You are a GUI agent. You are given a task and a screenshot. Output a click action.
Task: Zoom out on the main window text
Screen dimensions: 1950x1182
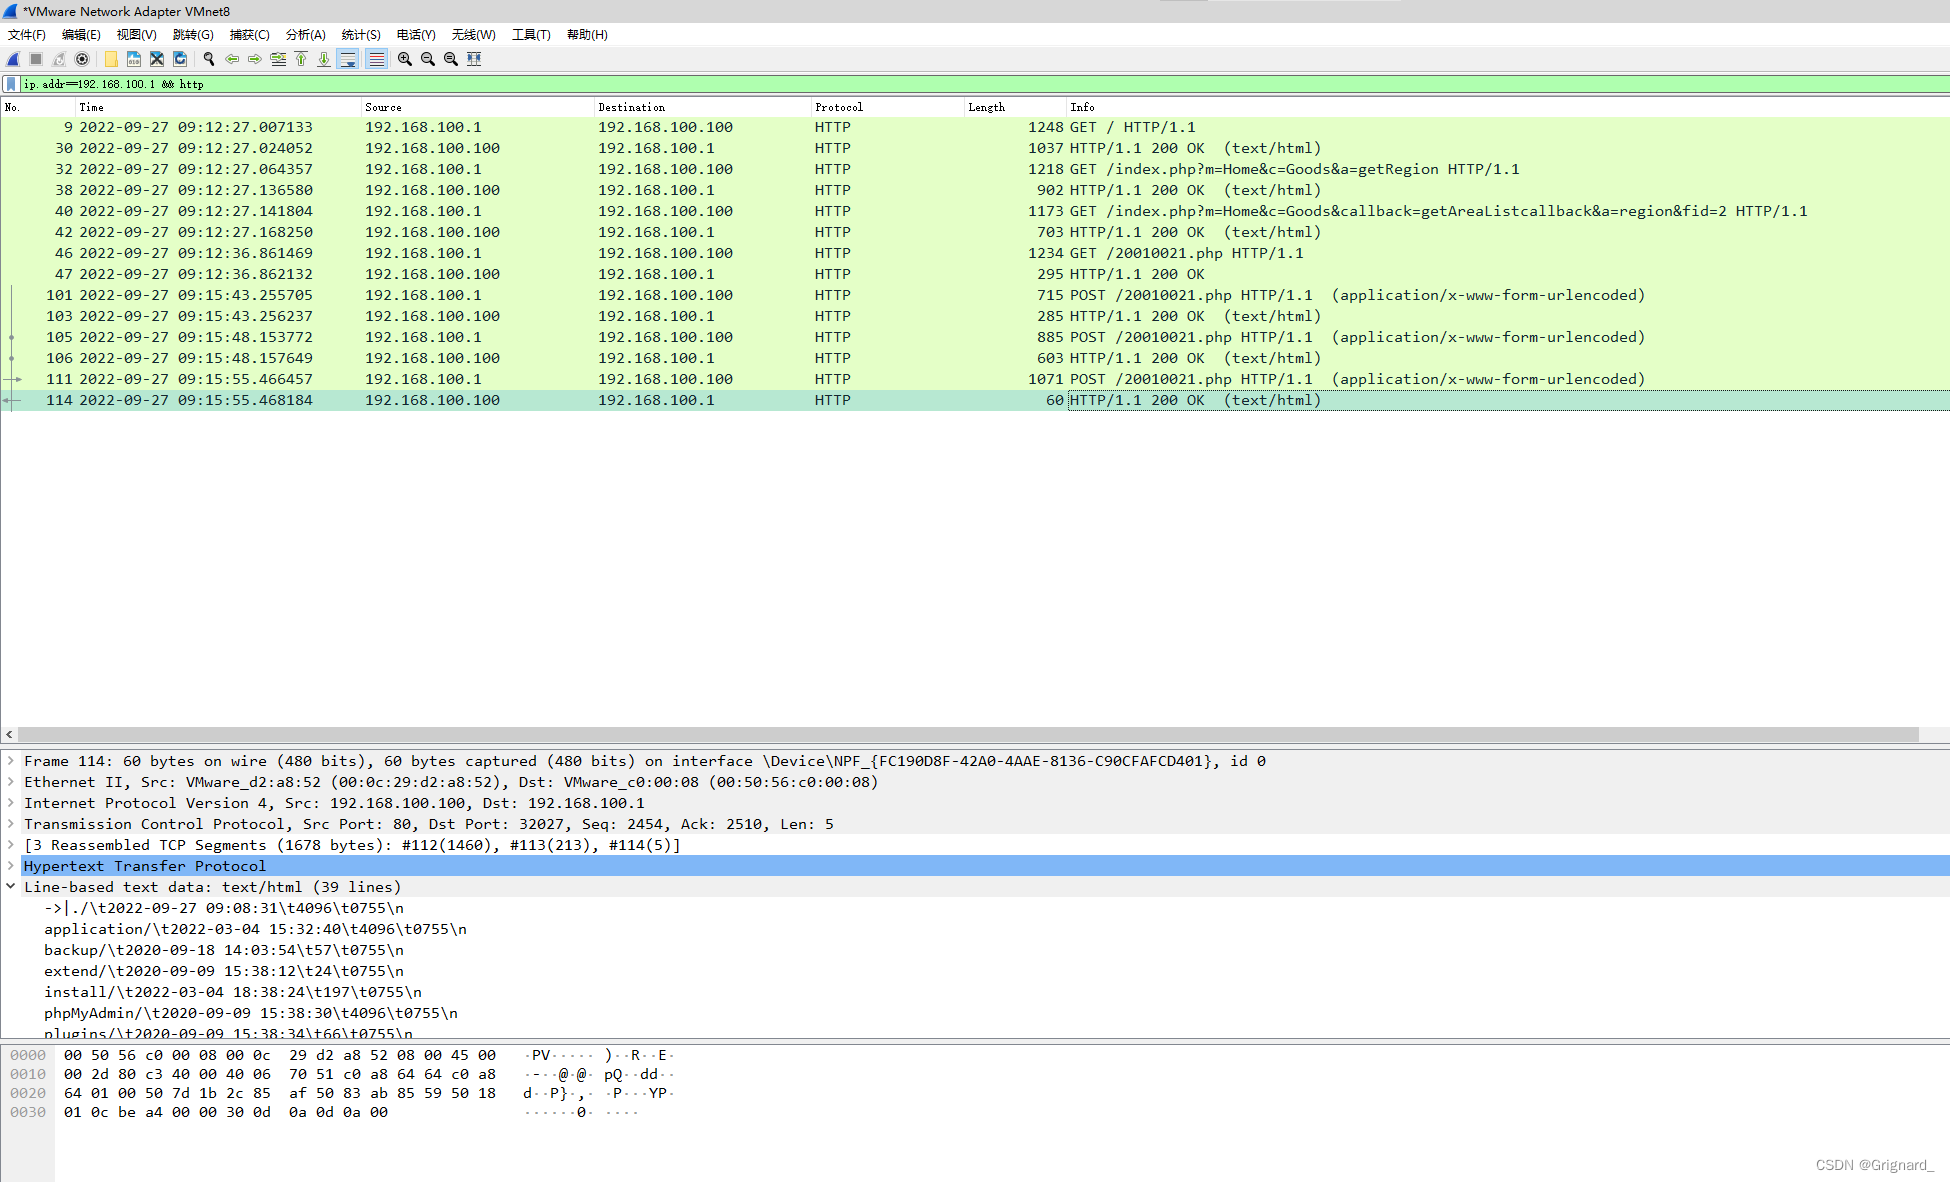tap(428, 59)
